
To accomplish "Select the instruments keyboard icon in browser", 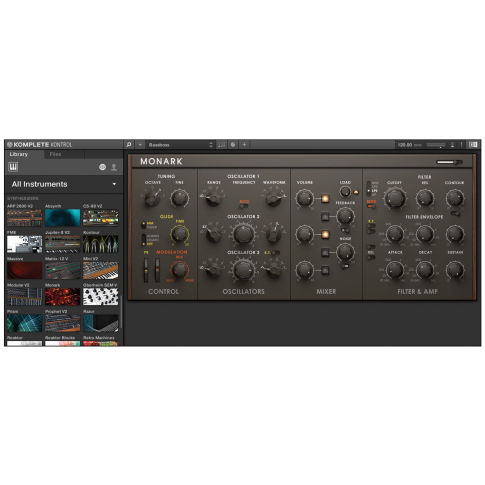I will tap(13, 167).
